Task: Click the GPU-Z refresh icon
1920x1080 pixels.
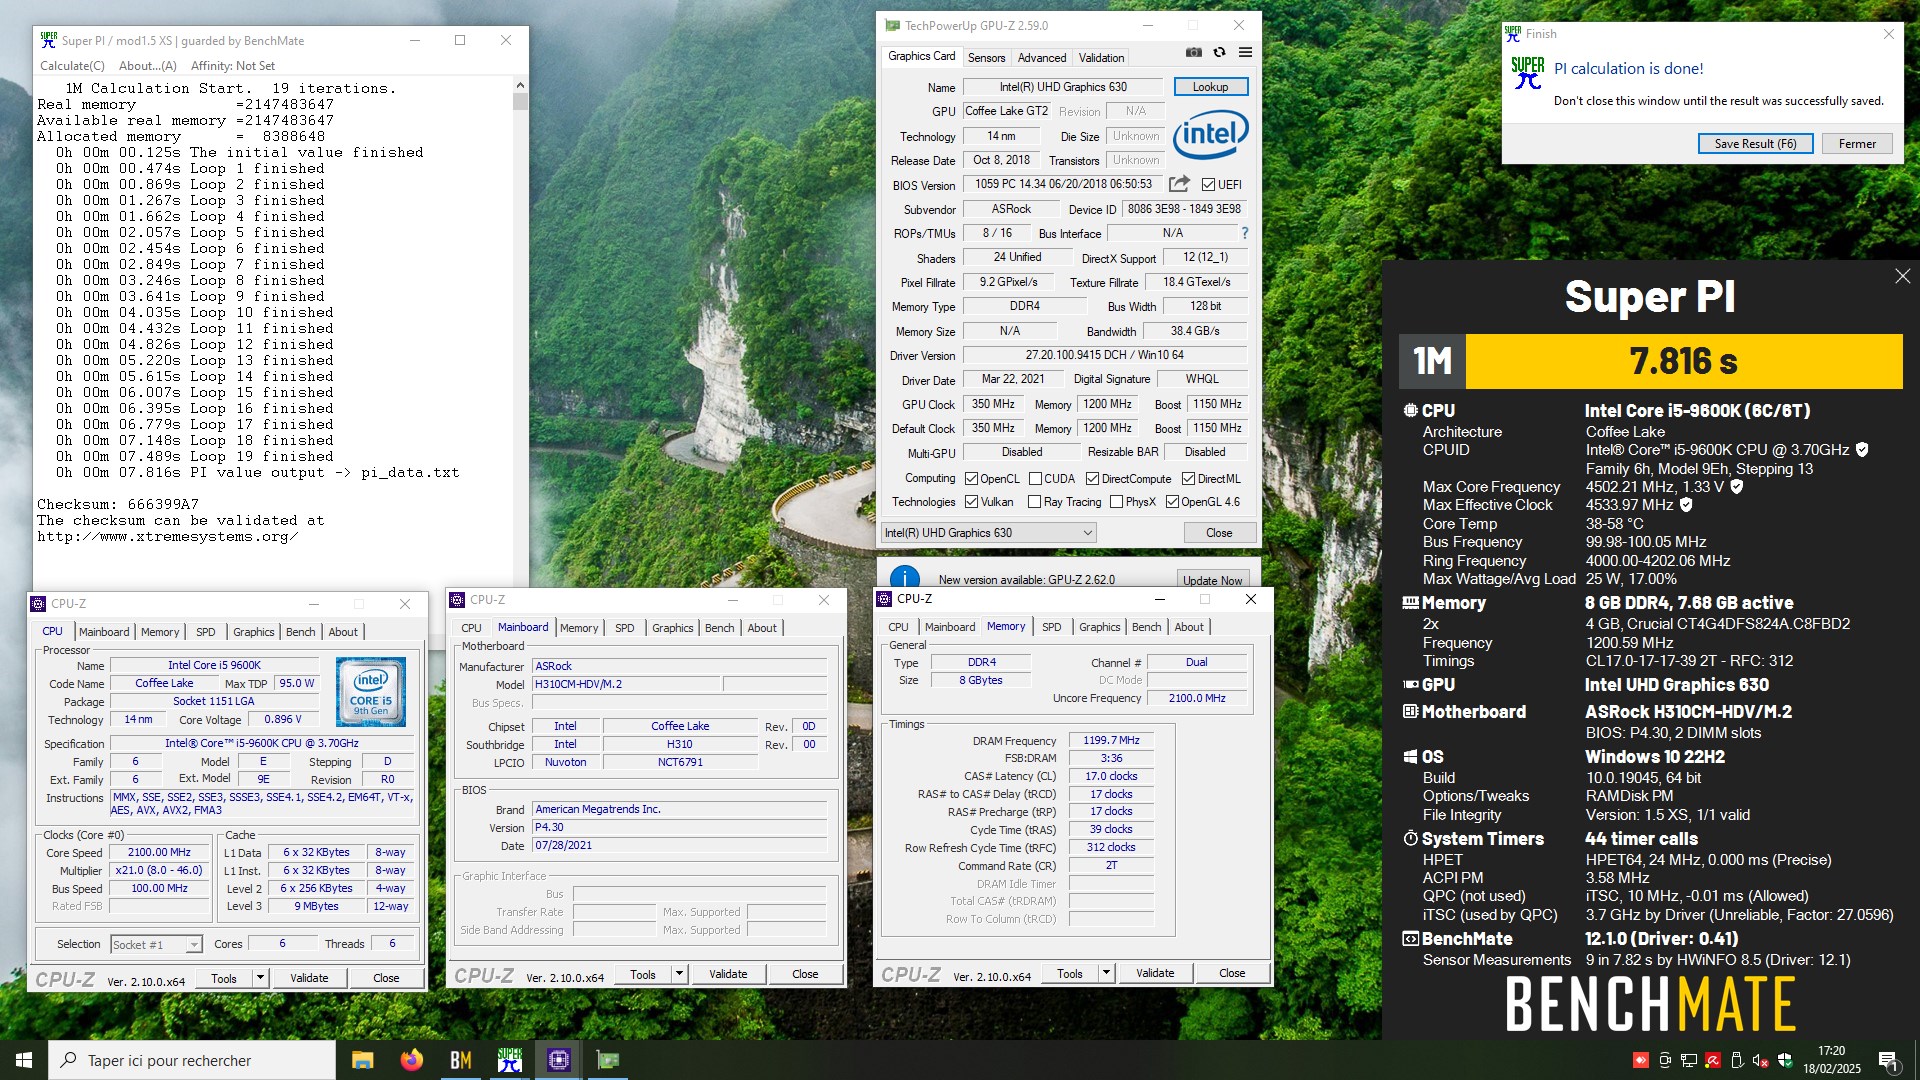Action: [1219, 53]
